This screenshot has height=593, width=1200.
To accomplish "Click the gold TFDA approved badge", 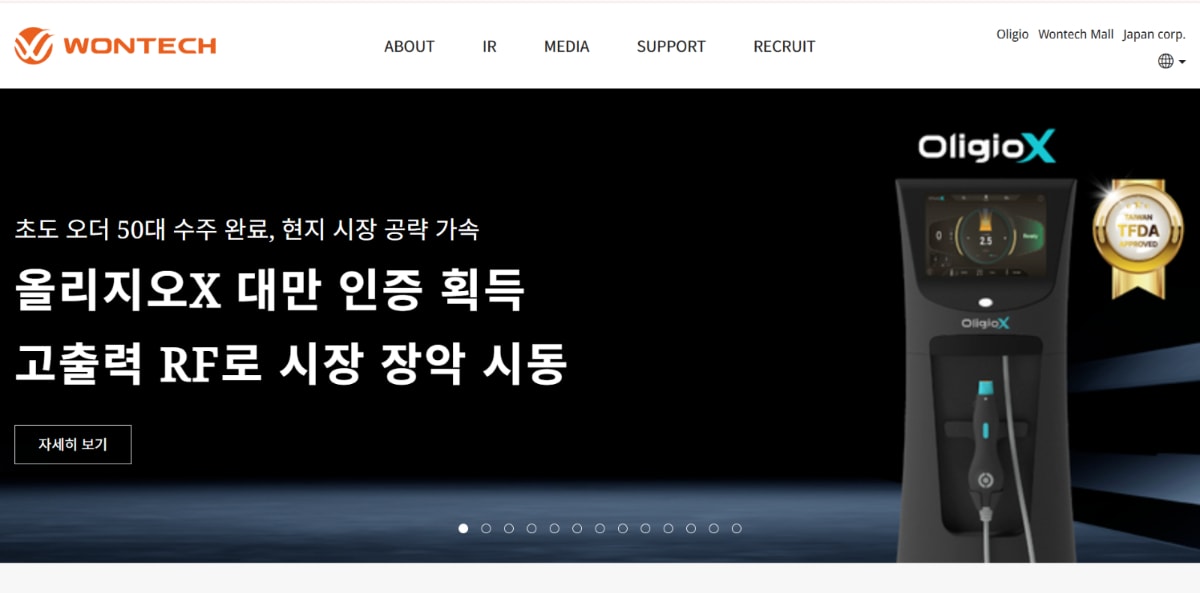I will click(x=1129, y=236).
